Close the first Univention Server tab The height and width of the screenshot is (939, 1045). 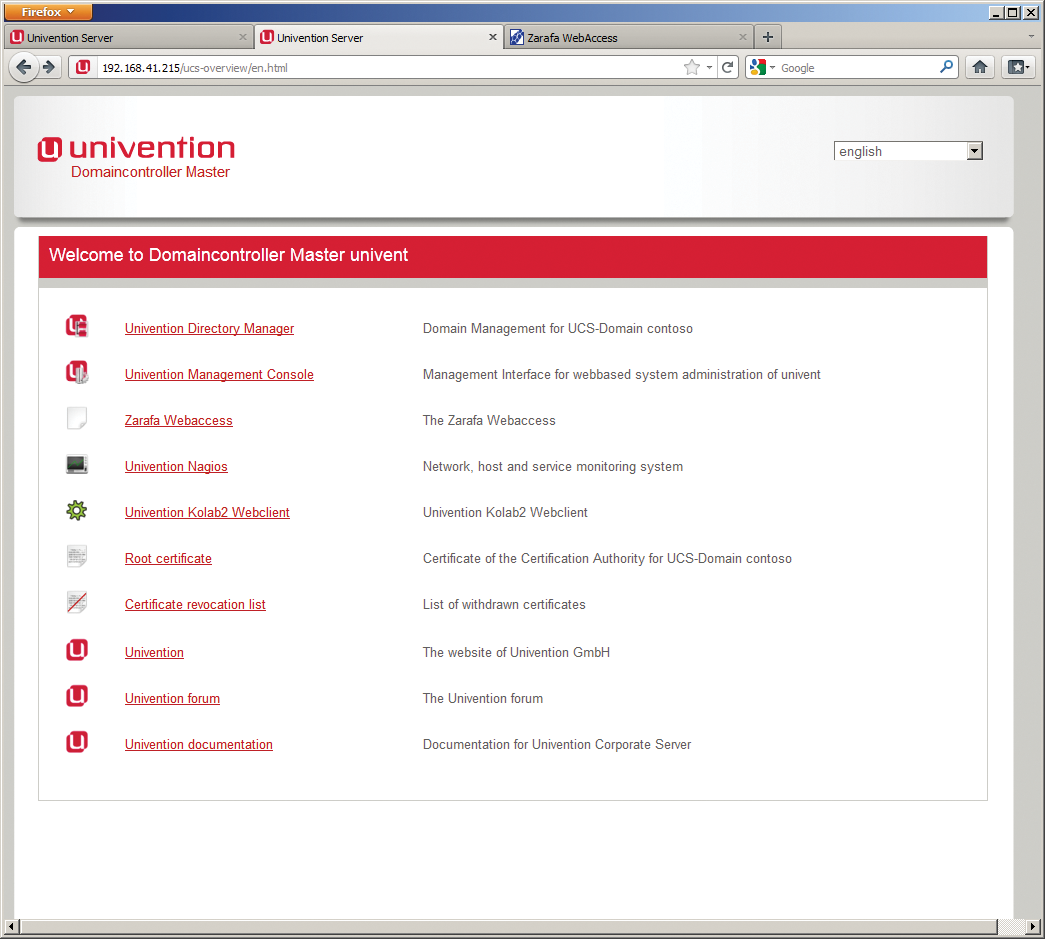243,37
